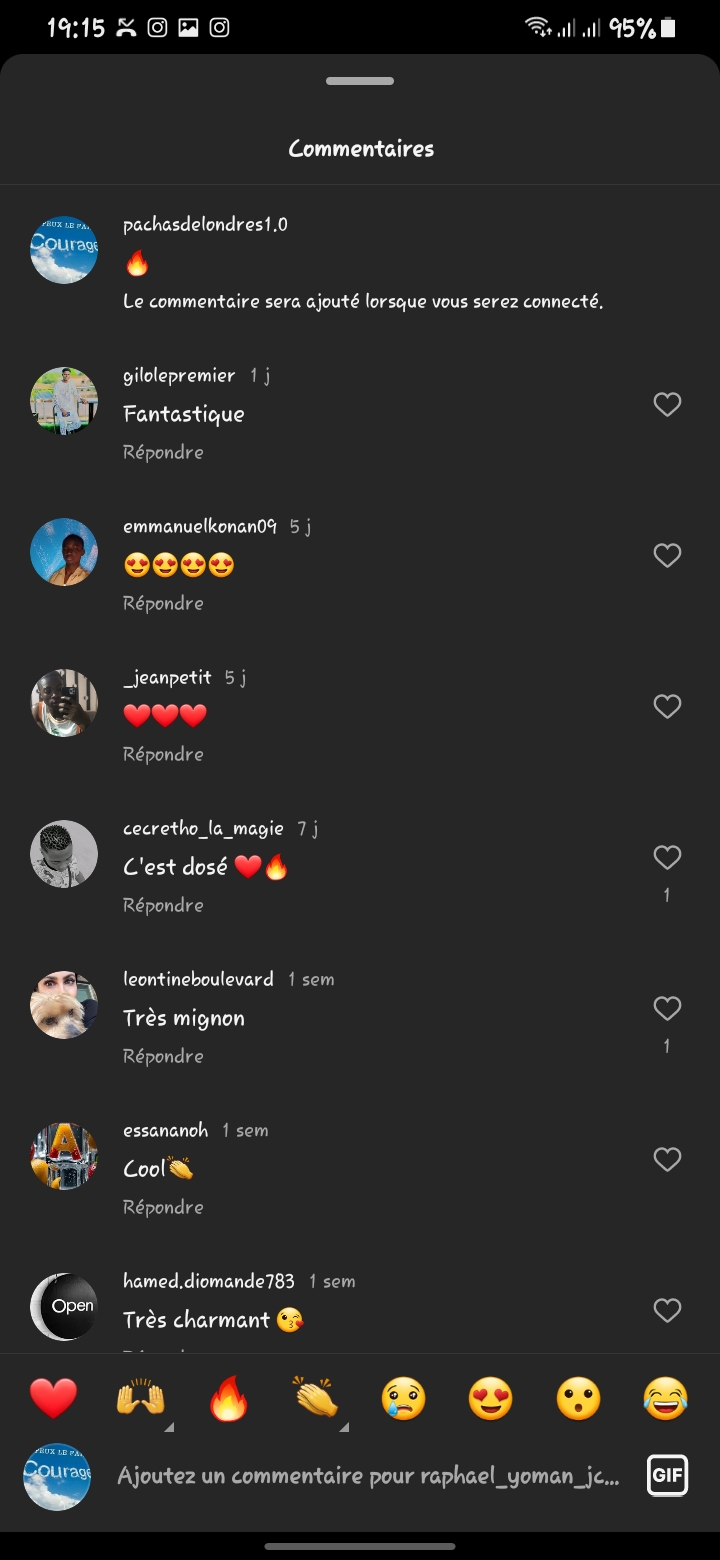Screen dimensions: 720x1560
Task: Open leontineboulevard's profile via username
Action: 198,979
